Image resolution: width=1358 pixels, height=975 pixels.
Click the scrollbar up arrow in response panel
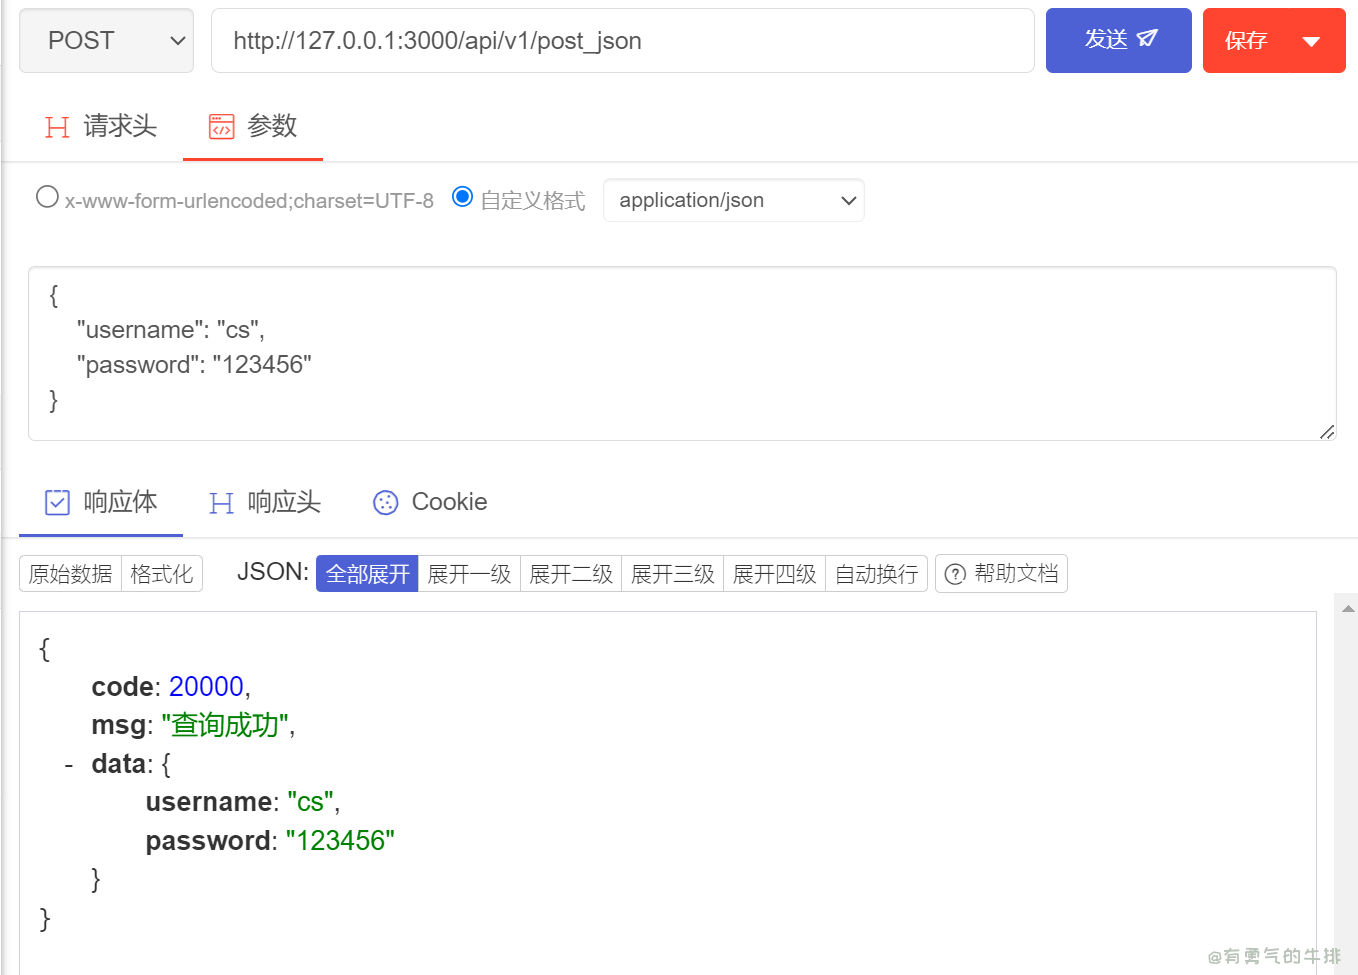click(1347, 608)
